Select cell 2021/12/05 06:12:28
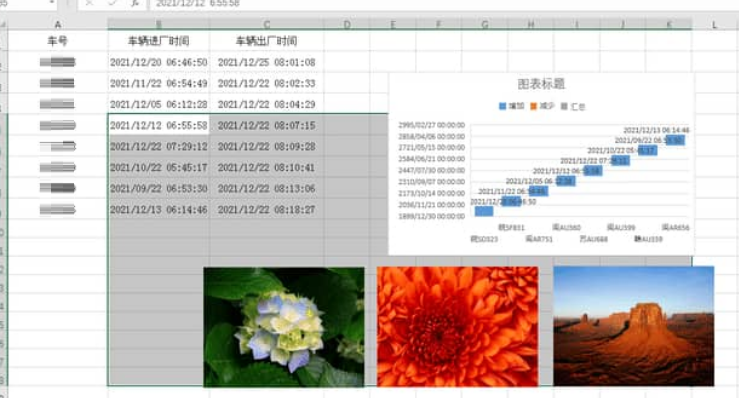Viewport: 739px width, 398px height. (x=158, y=104)
